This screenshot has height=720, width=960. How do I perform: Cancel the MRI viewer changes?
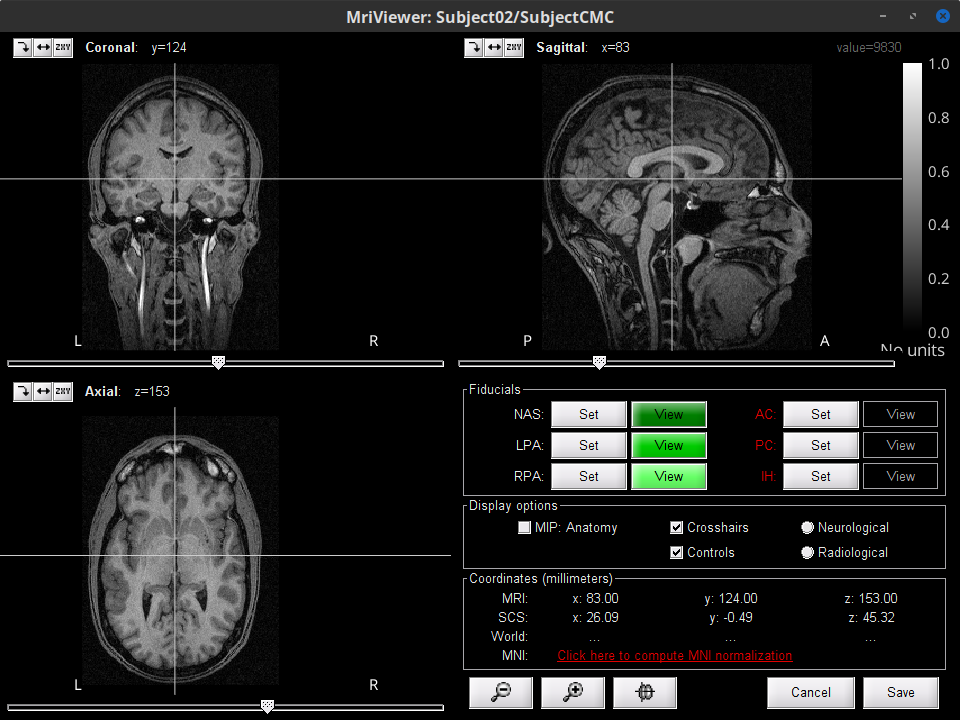click(x=811, y=692)
